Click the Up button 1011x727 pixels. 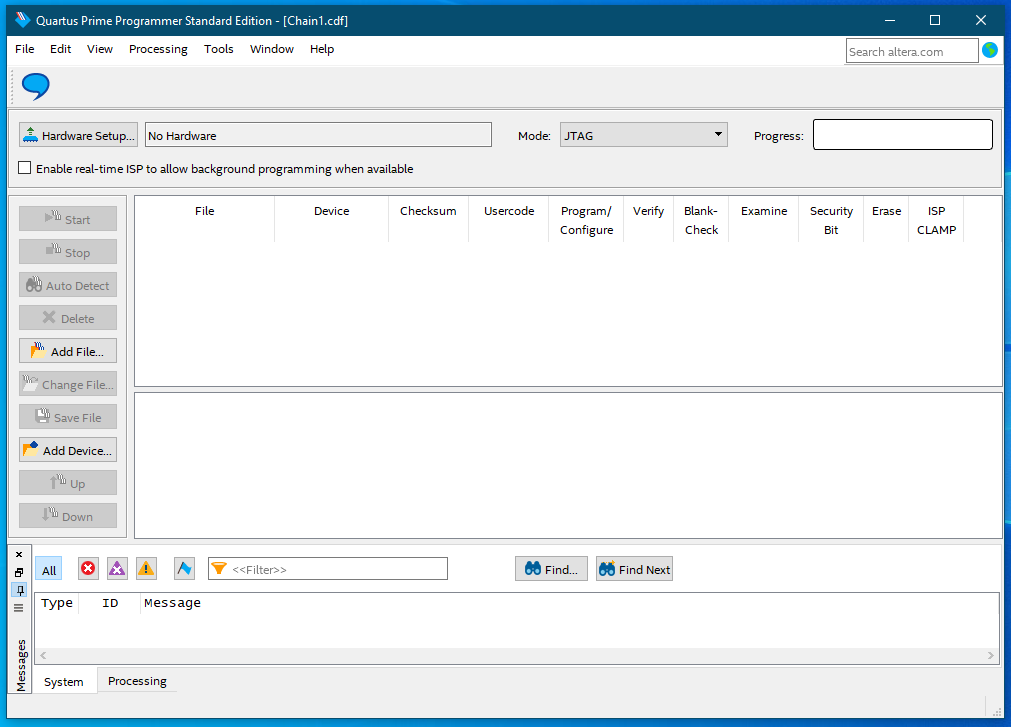click(x=68, y=483)
